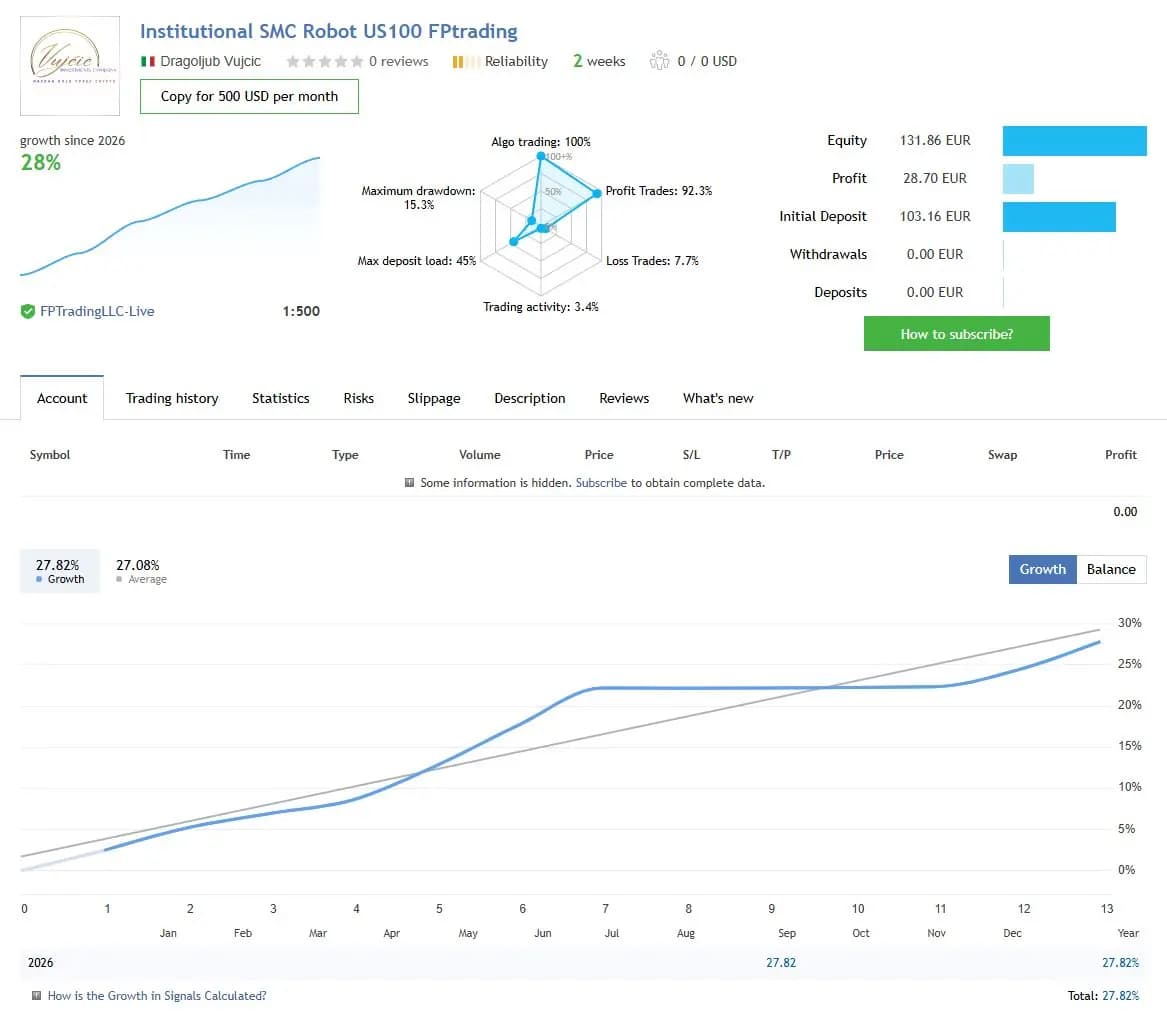Click the Vujcic signal logo thumbnail
This screenshot has height=1027, width=1167.
tap(70, 65)
